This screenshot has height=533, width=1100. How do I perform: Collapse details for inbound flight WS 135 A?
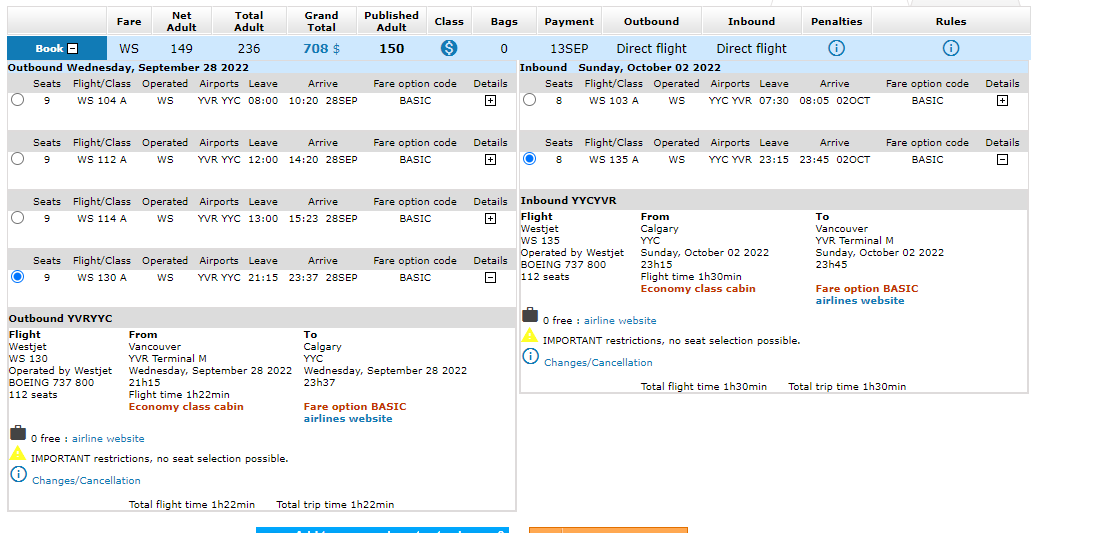(x=1002, y=160)
